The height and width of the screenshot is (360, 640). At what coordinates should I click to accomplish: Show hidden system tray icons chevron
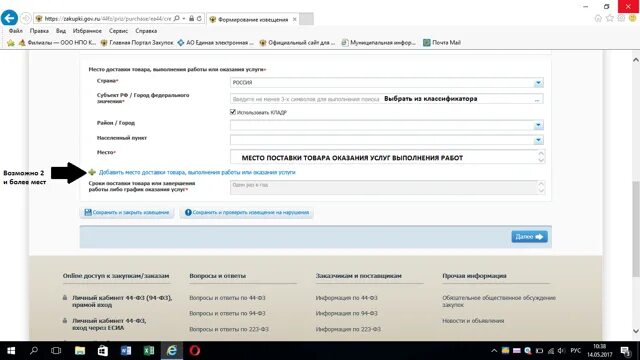coord(493,351)
